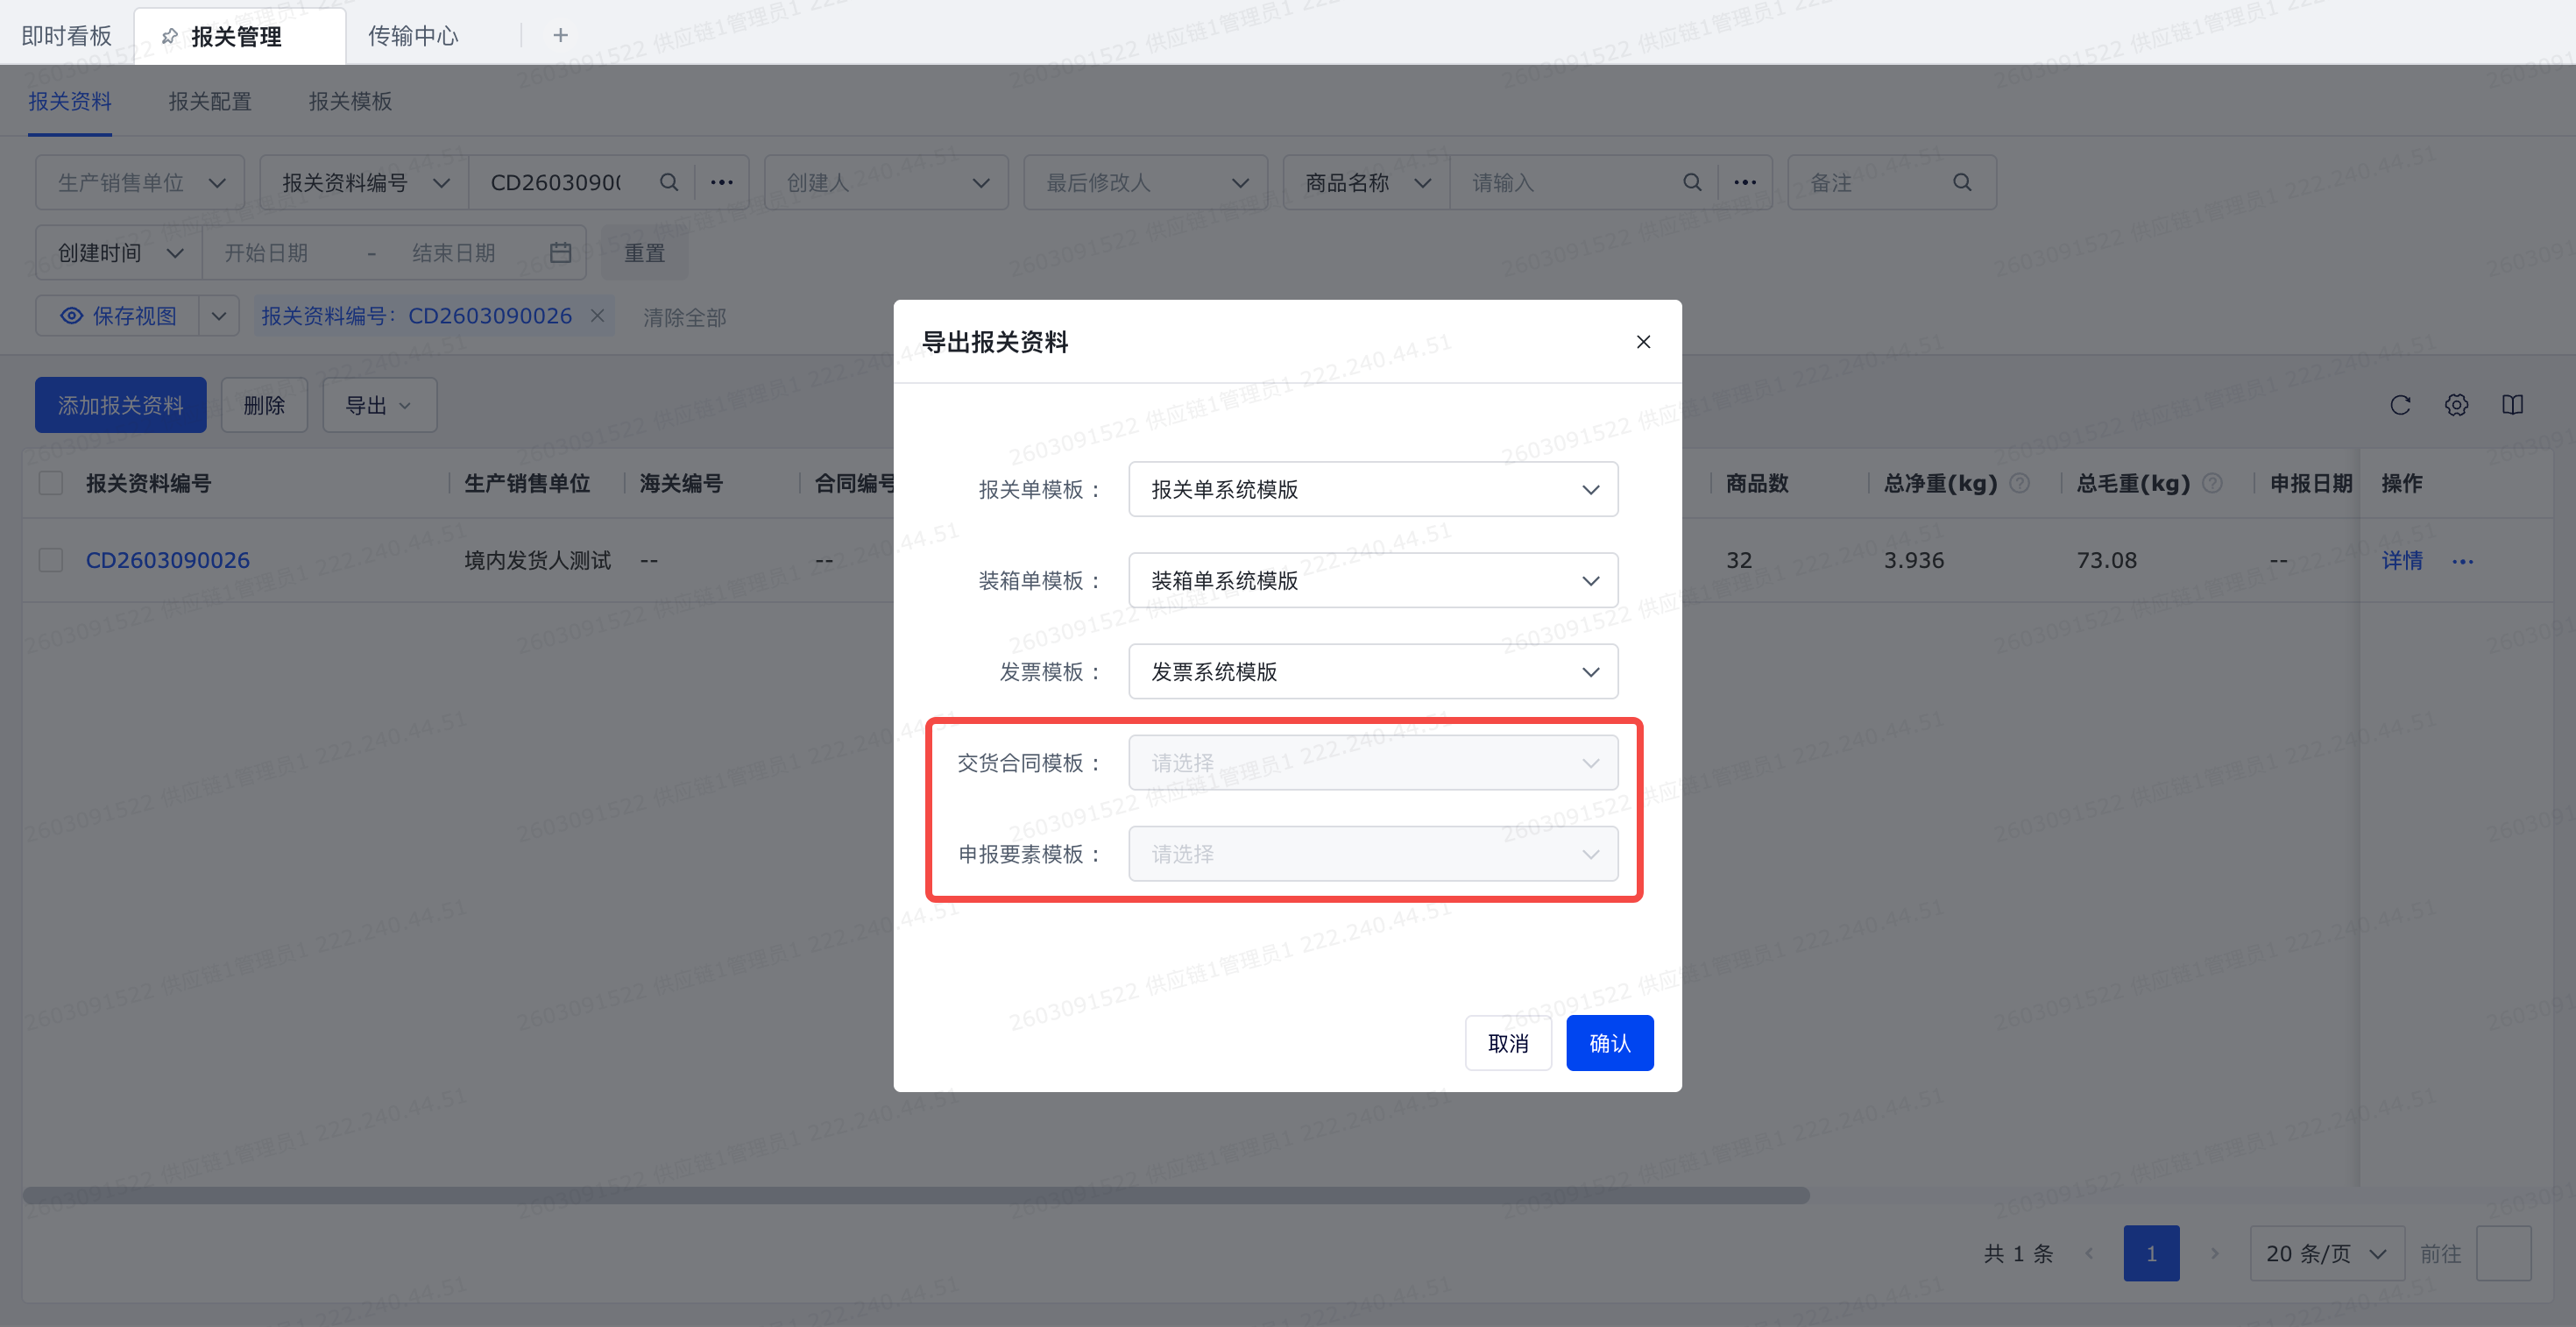Click the horizontal scrollbar under the table
2576x1327 pixels.
click(915, 1195)
